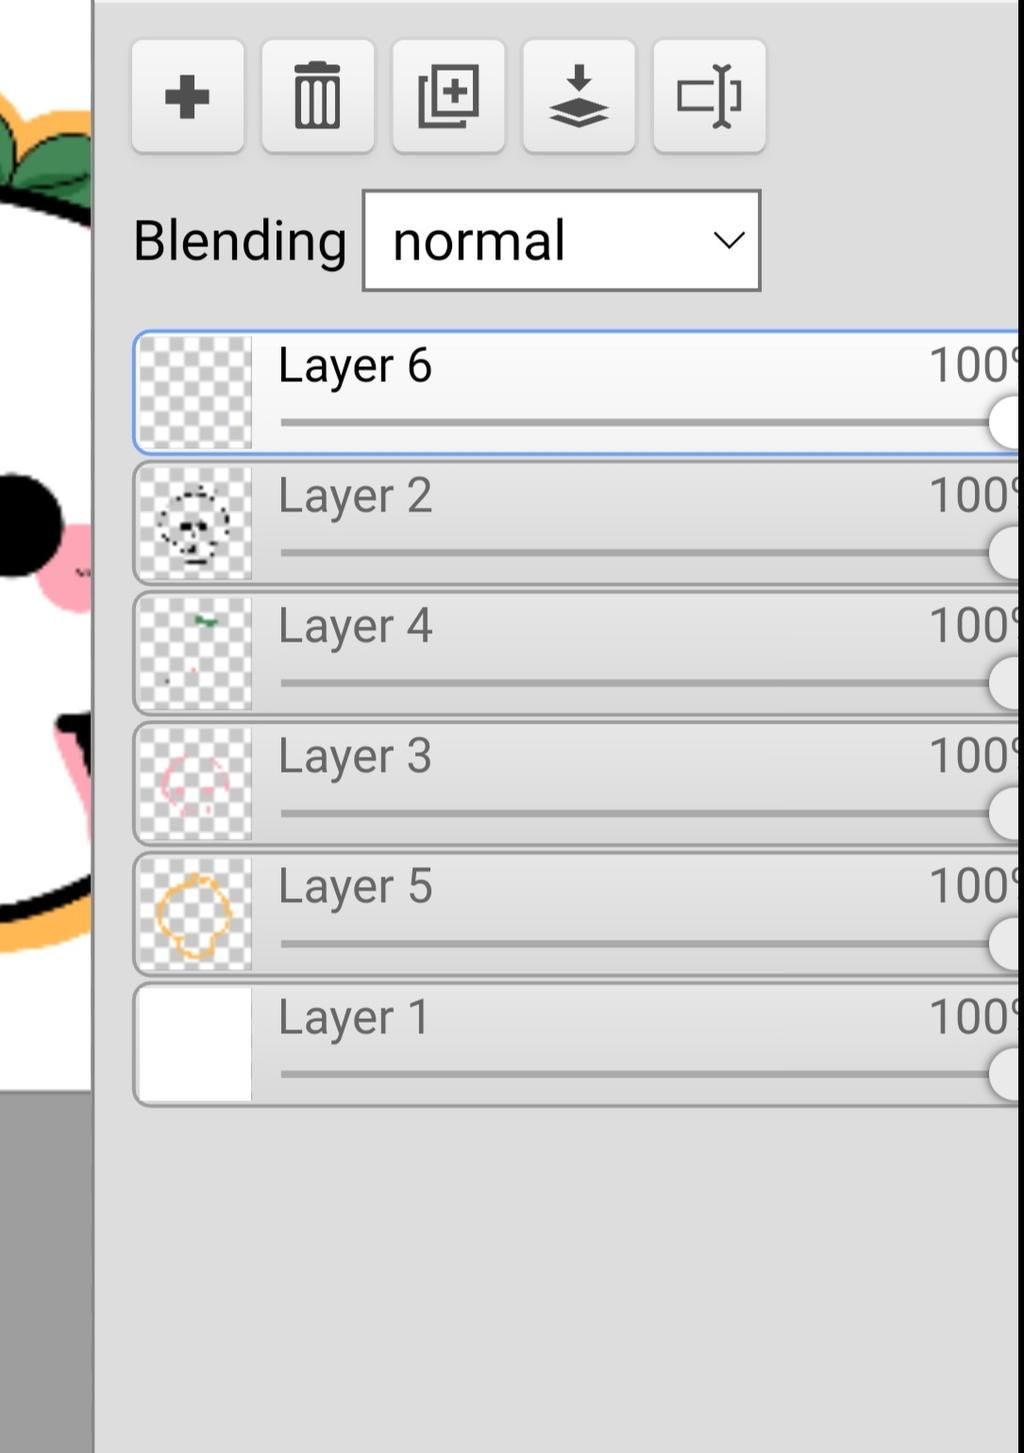Click the merge layer down icon
Screen dimensions: 1024x1453
click(578, 97)
